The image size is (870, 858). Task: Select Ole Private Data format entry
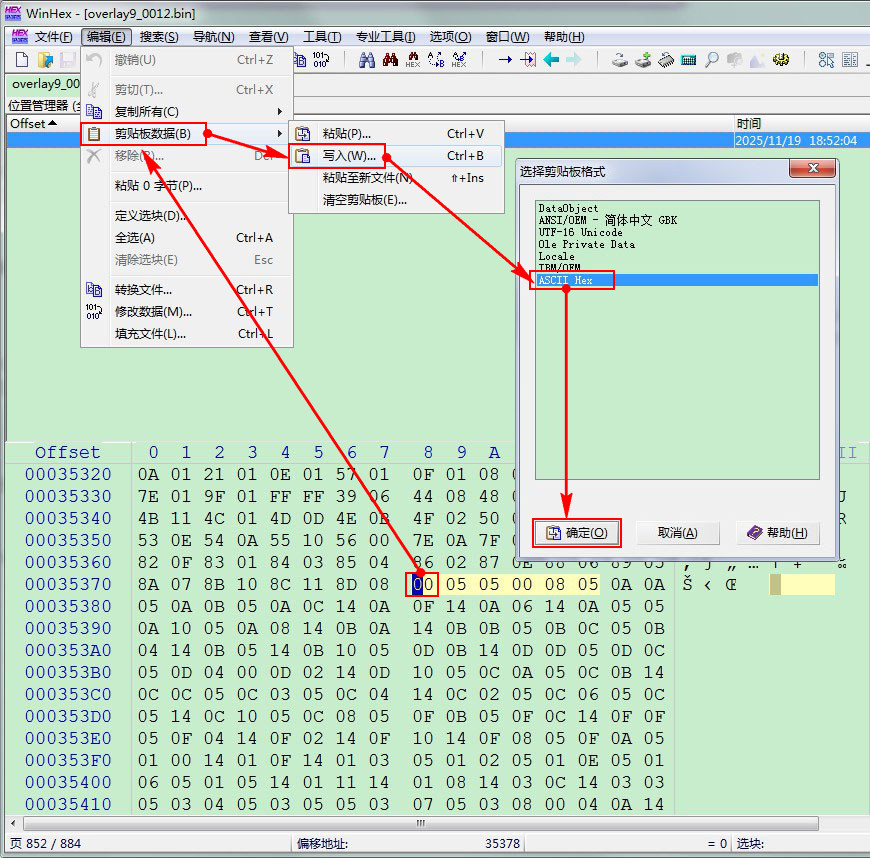click(x=677, y=244)
